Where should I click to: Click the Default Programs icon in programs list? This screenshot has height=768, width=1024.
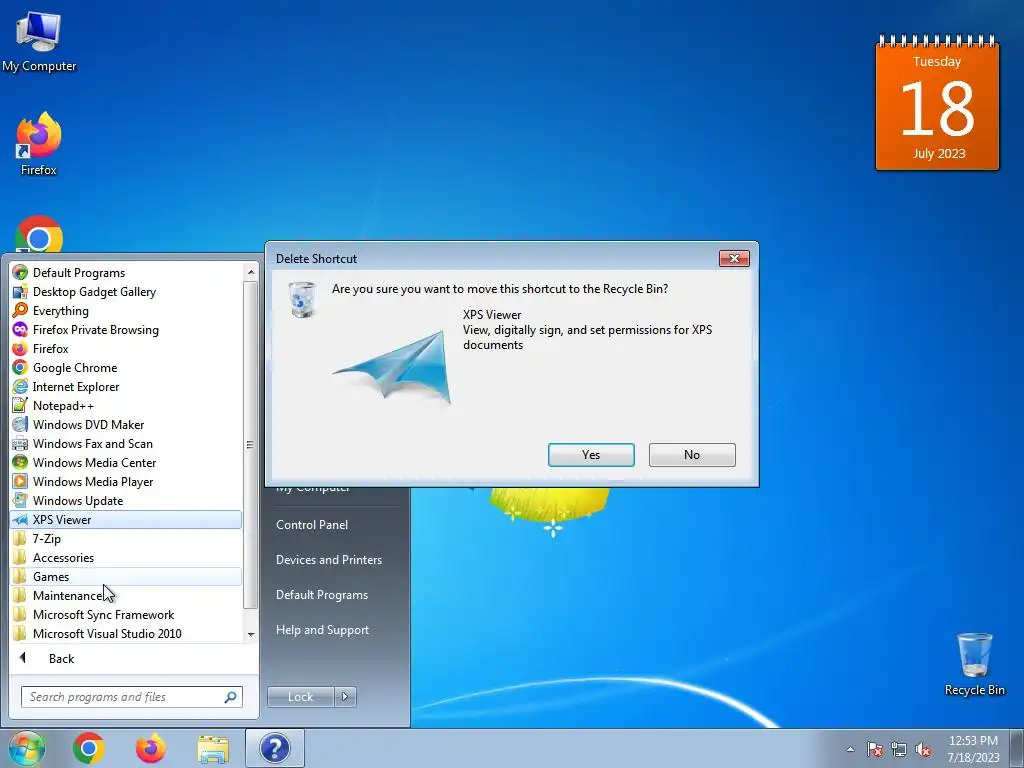[x=20, y=272]
